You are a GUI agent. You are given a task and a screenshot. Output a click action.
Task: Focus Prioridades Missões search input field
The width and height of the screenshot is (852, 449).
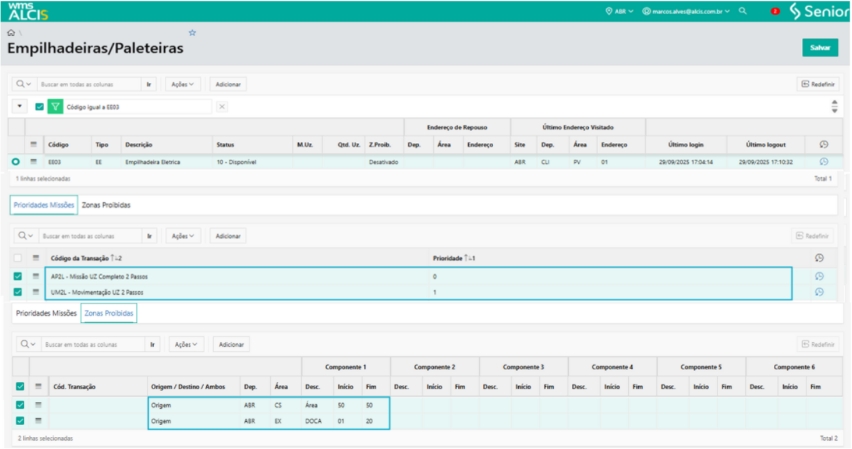coord(90,236)
